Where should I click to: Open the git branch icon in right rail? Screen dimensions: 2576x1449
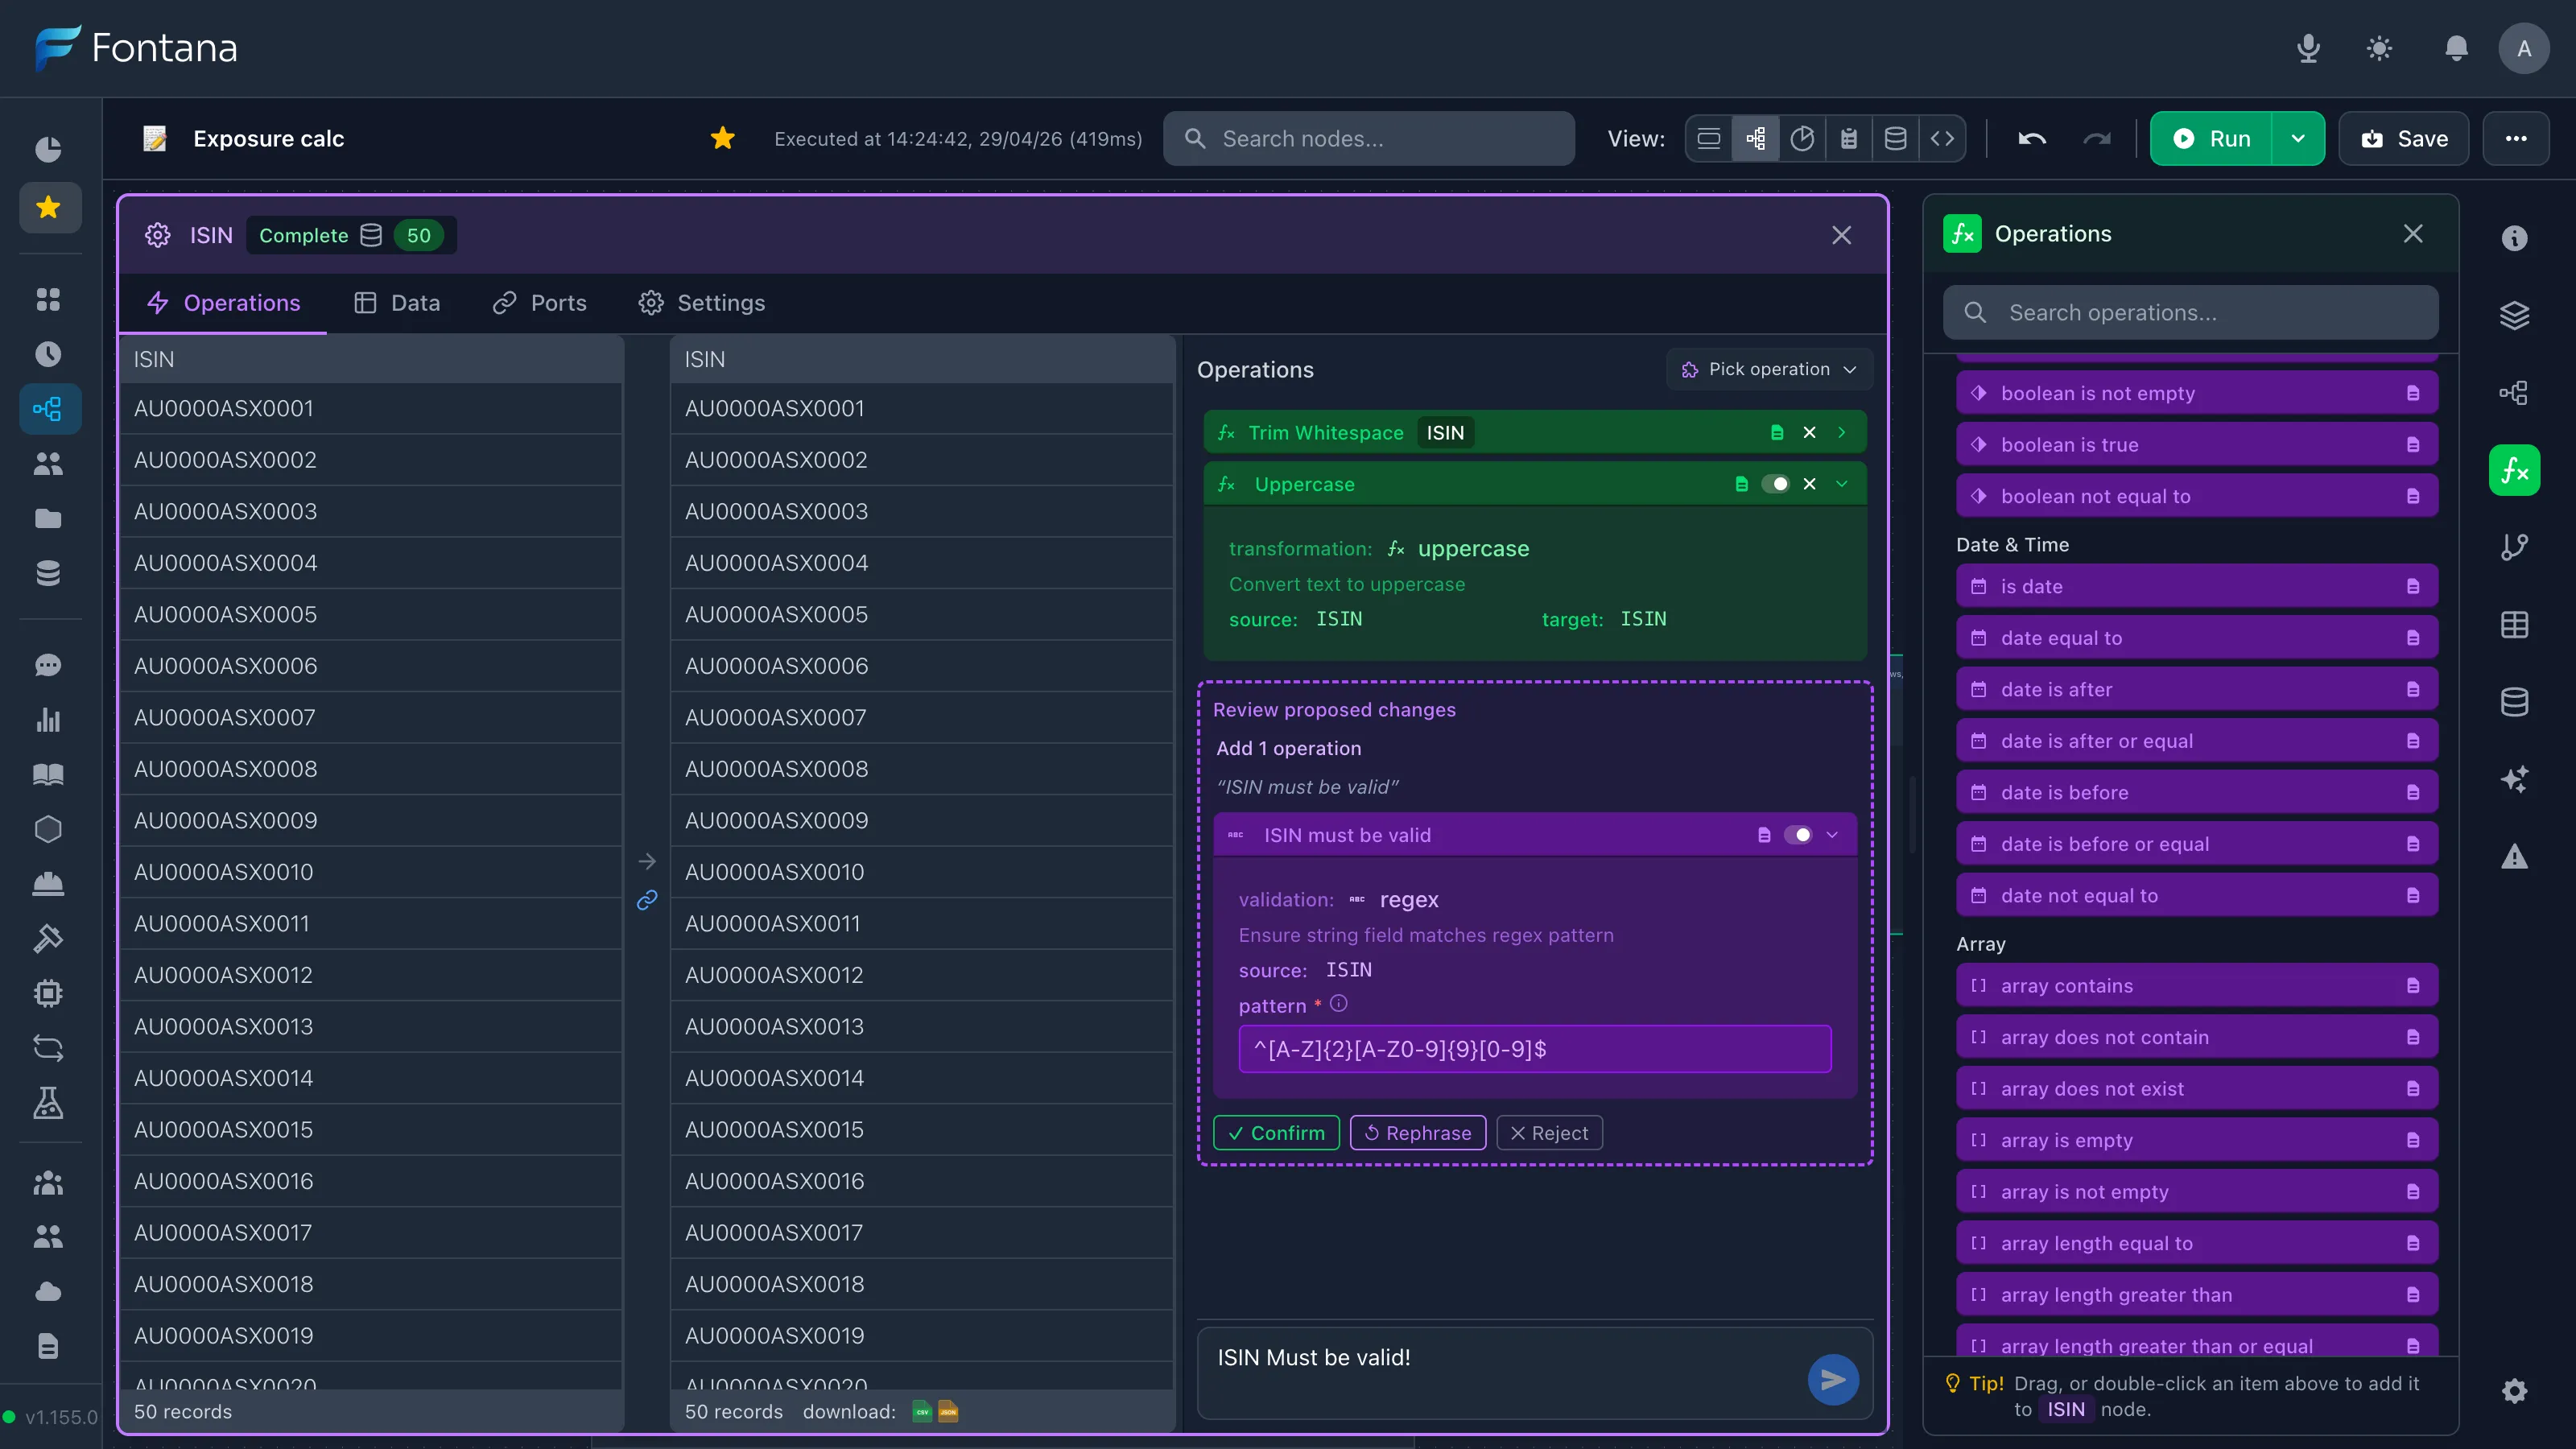click(x=2514, y=547)
